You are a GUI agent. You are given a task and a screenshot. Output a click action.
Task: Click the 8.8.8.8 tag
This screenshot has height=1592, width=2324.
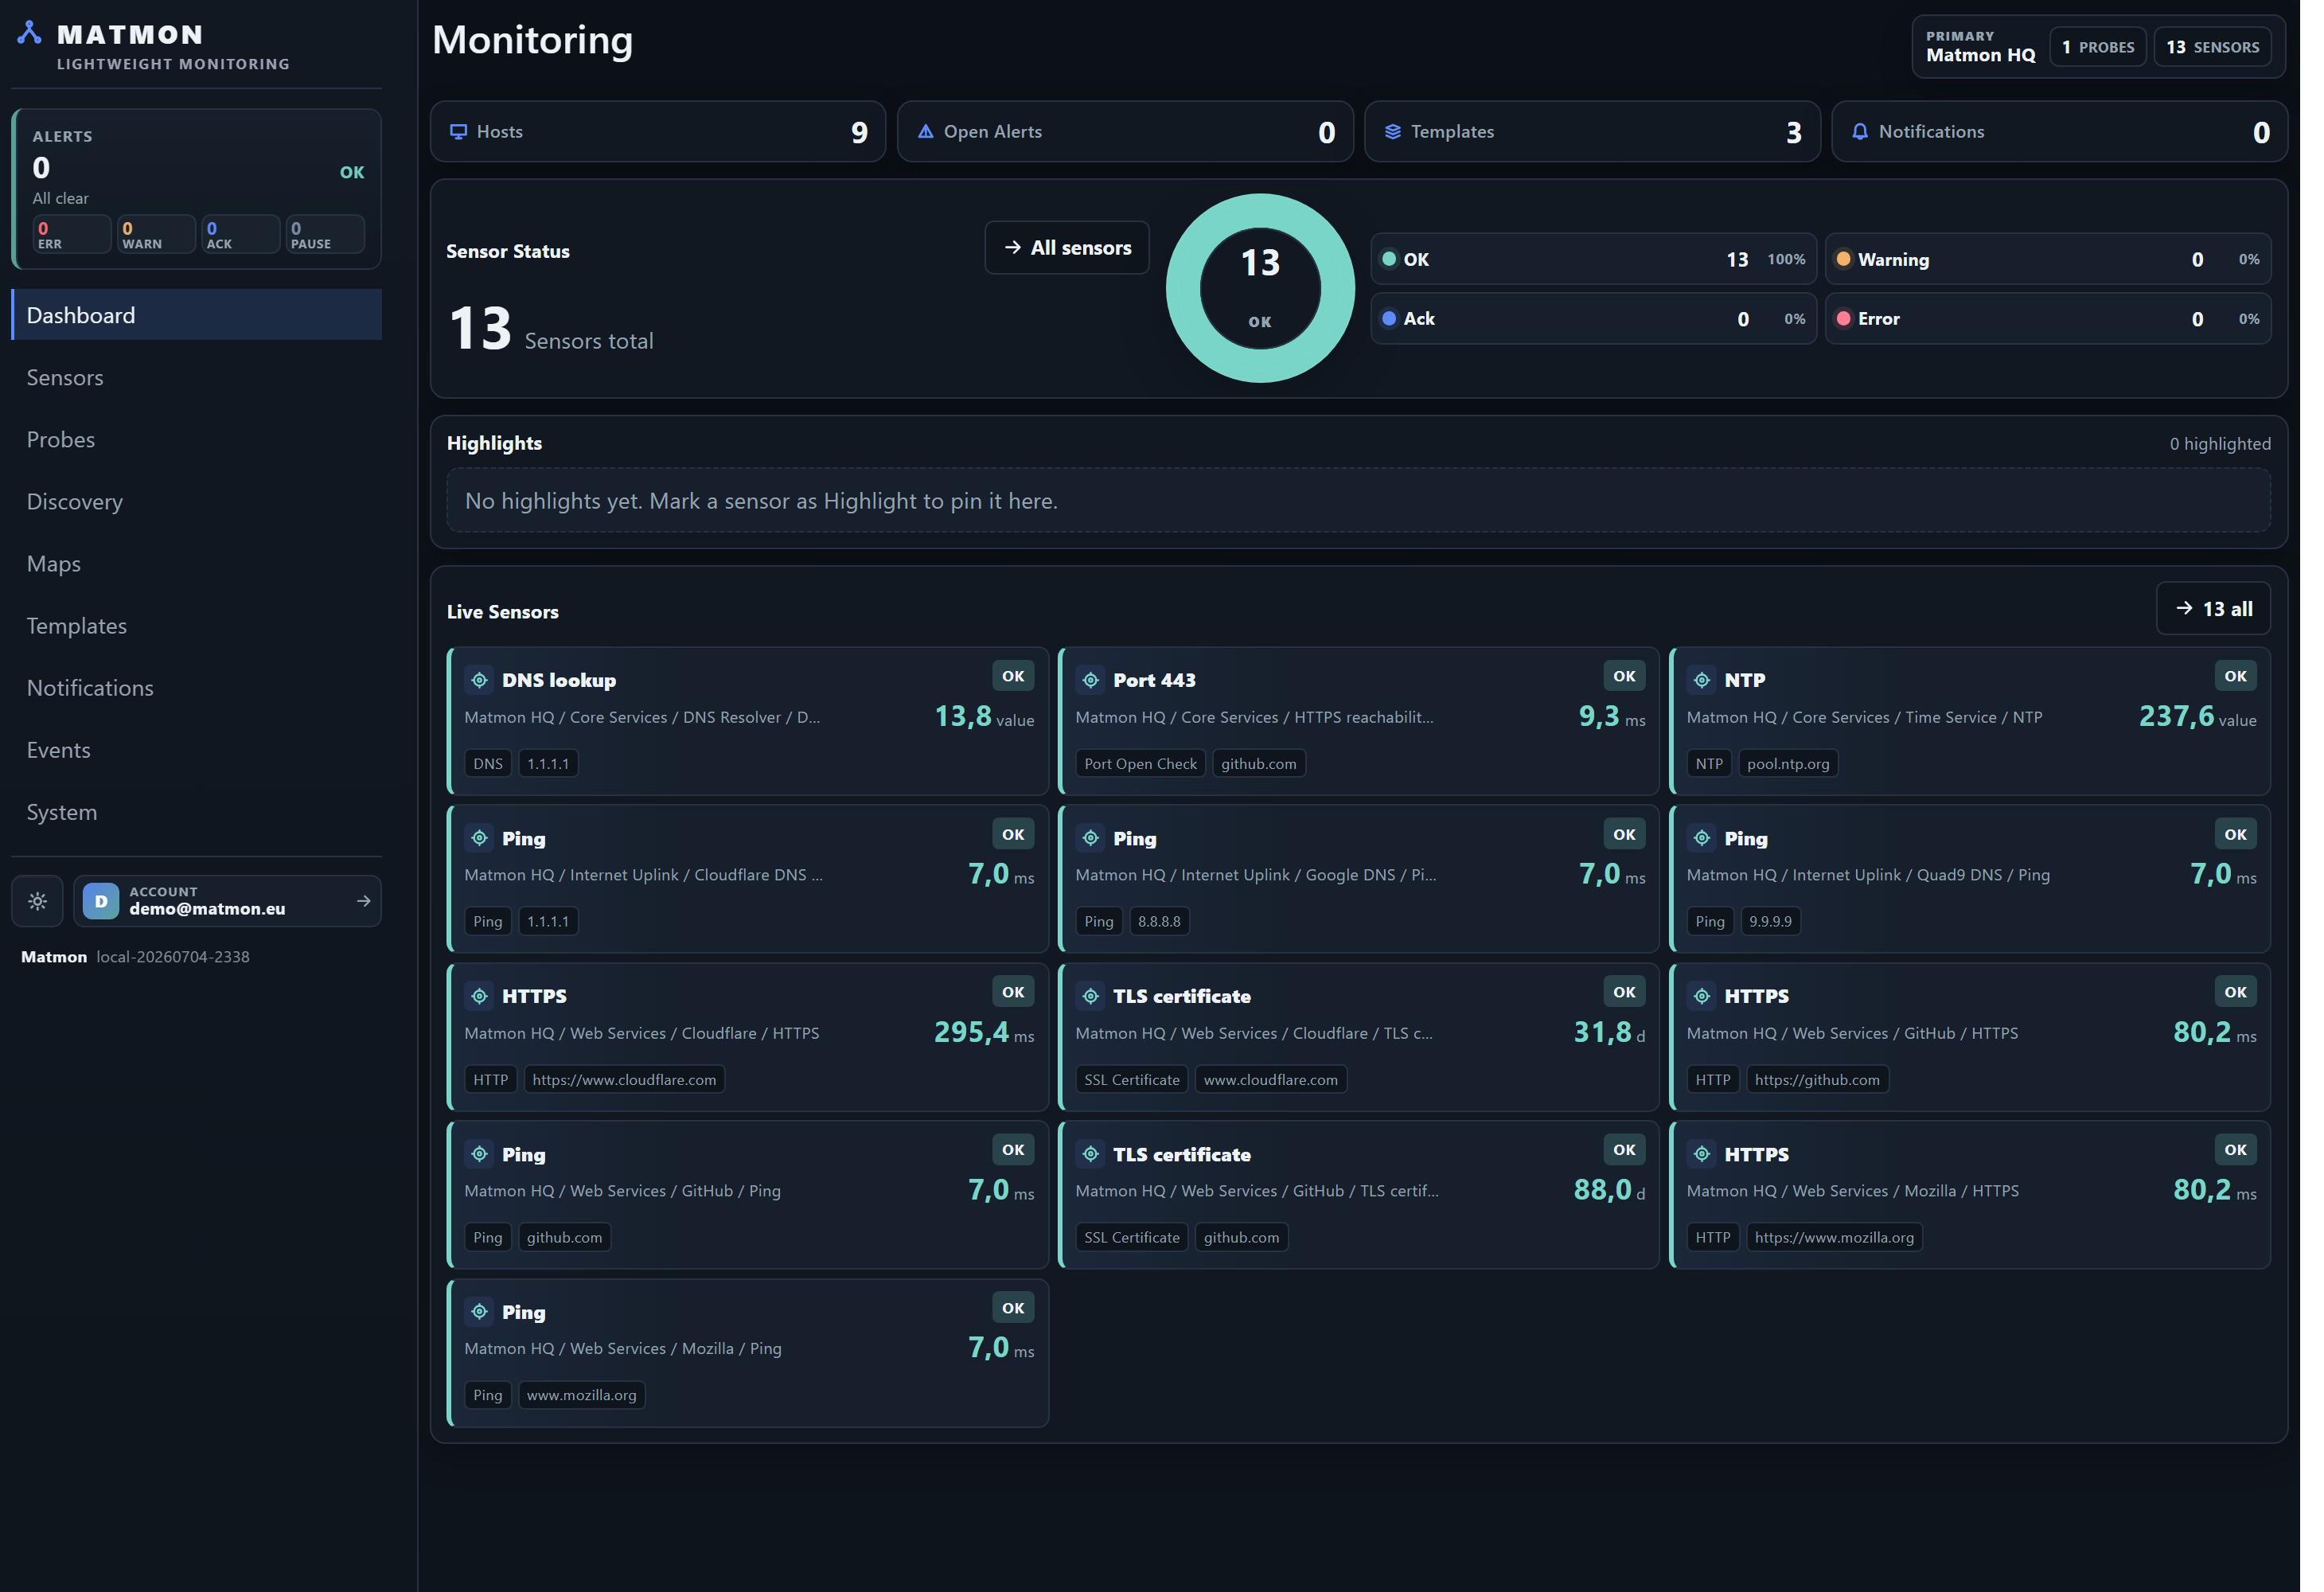(x=1159, y=922)
